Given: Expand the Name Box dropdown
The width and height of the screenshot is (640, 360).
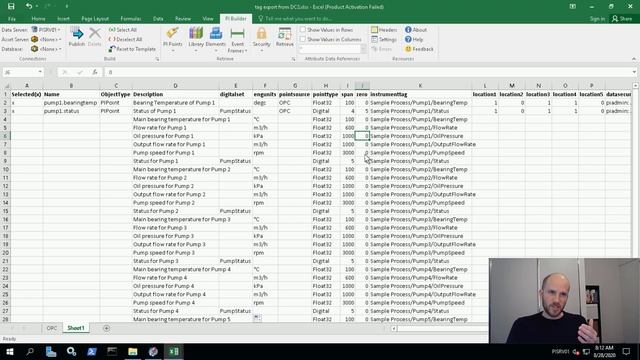Looking at the screenshot, I should tap(40, 72).
